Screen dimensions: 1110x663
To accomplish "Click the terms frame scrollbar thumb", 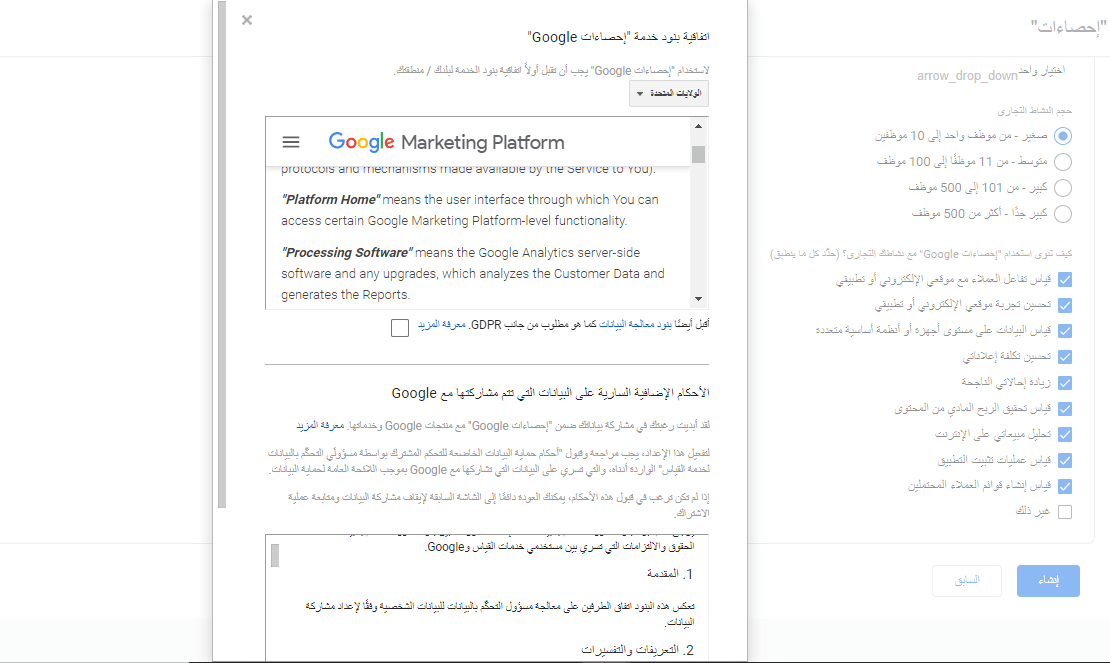I will tap(698, 154).
